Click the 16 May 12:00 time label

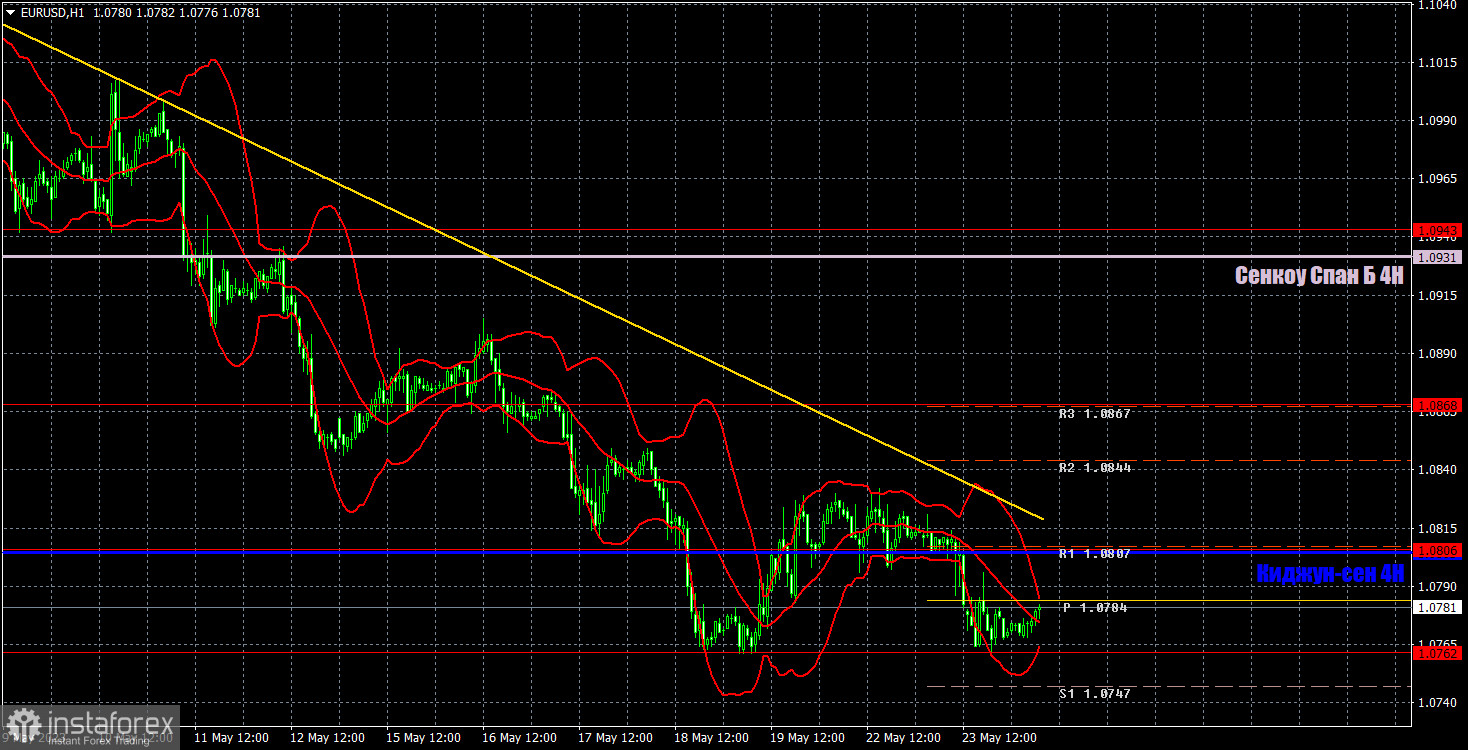pyautogui.click(x=519, y=738)
